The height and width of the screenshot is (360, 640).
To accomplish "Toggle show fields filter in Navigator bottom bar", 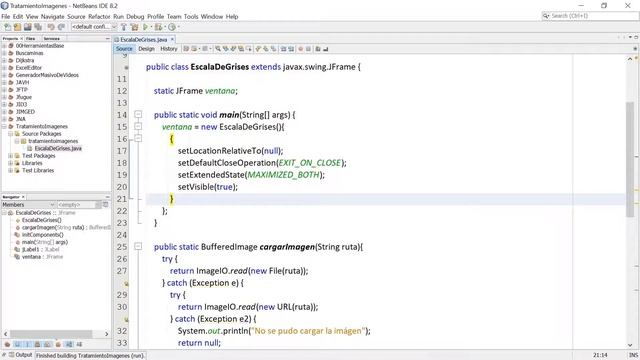I will tap(18, 344).
